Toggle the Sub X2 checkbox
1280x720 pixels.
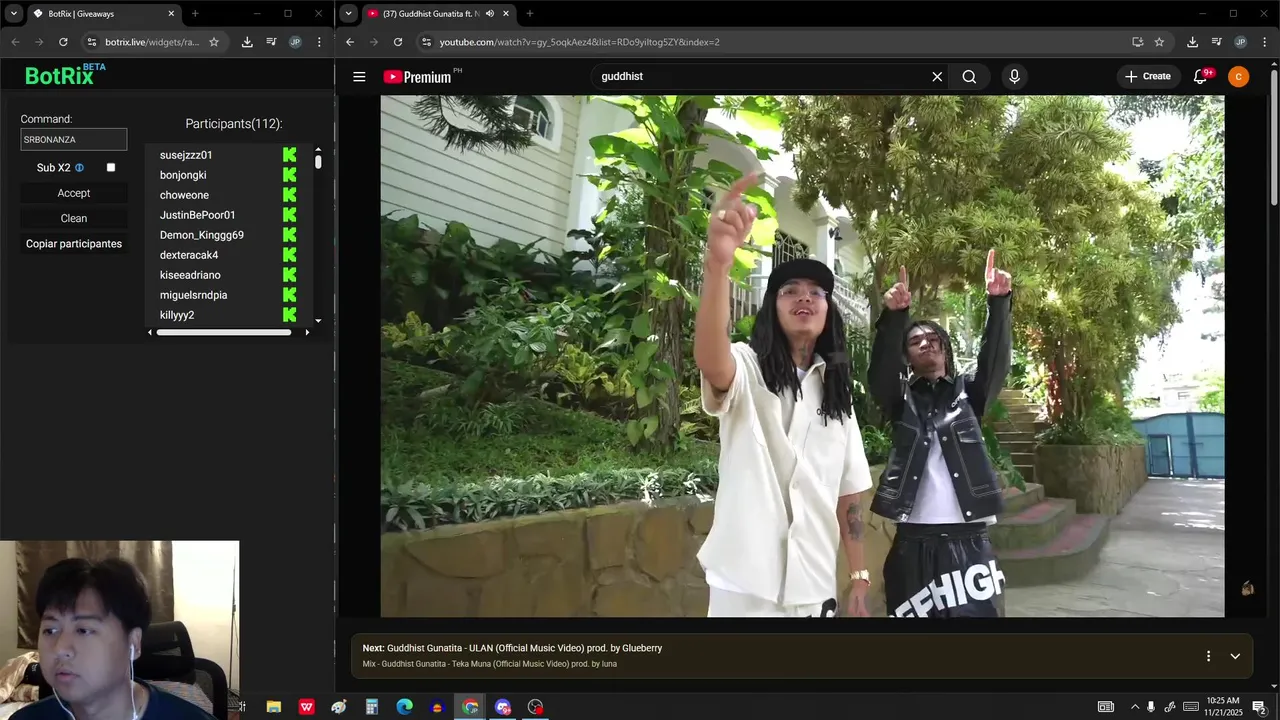(111, 168)
